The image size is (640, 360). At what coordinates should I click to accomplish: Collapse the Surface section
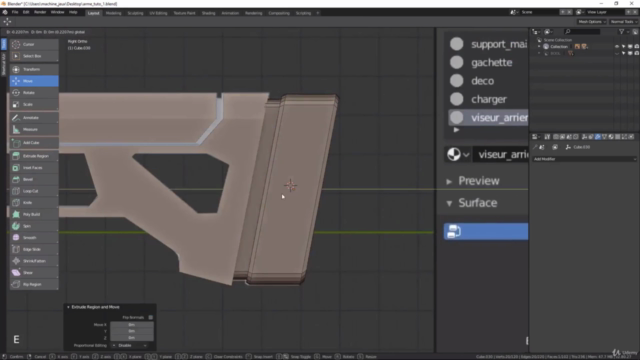[x=449, y=203]
